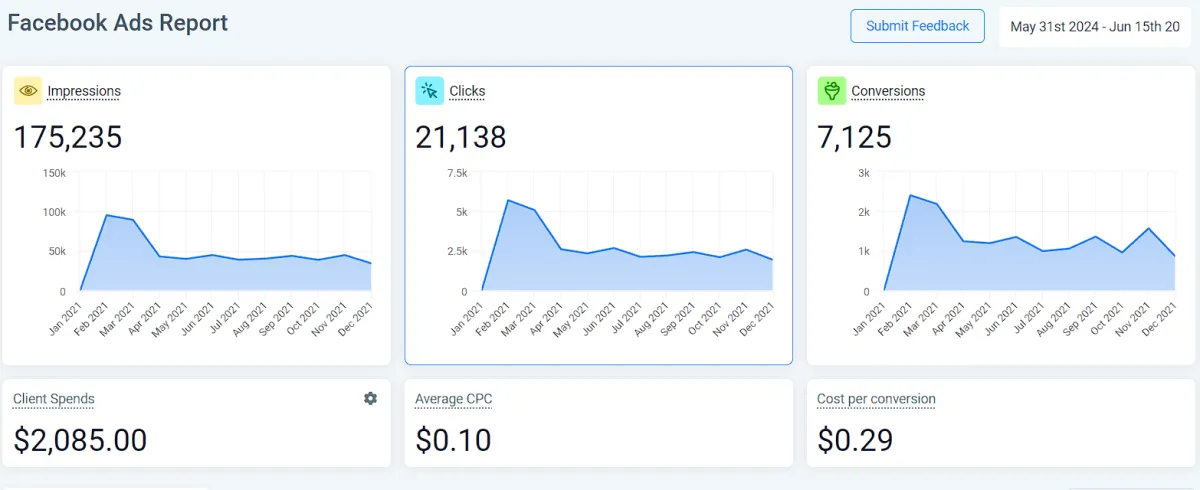
Task: Click the Clicks metric label
Action: pos(467,91)
